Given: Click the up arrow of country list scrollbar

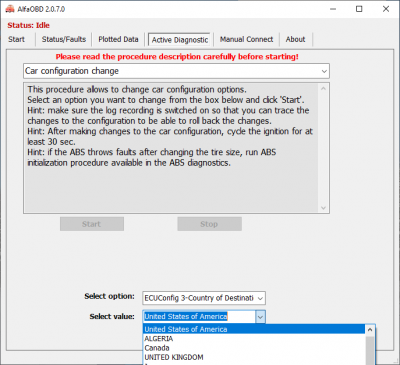Looking at the screenshot, I should tap(370, 330).
